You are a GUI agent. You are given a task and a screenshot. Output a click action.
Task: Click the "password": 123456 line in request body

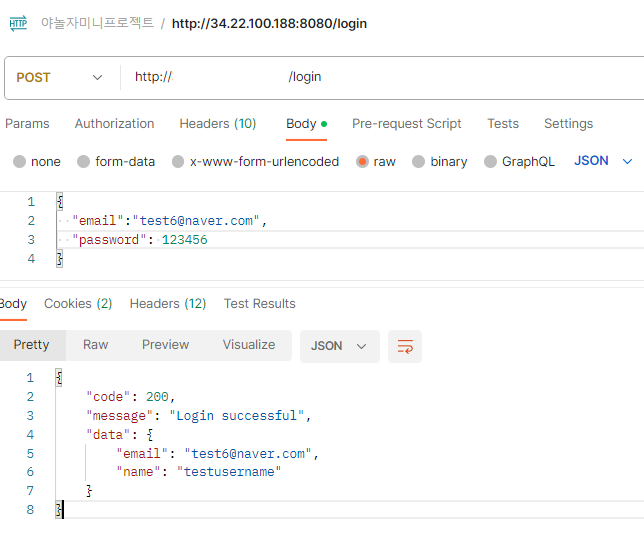(140, 240)
